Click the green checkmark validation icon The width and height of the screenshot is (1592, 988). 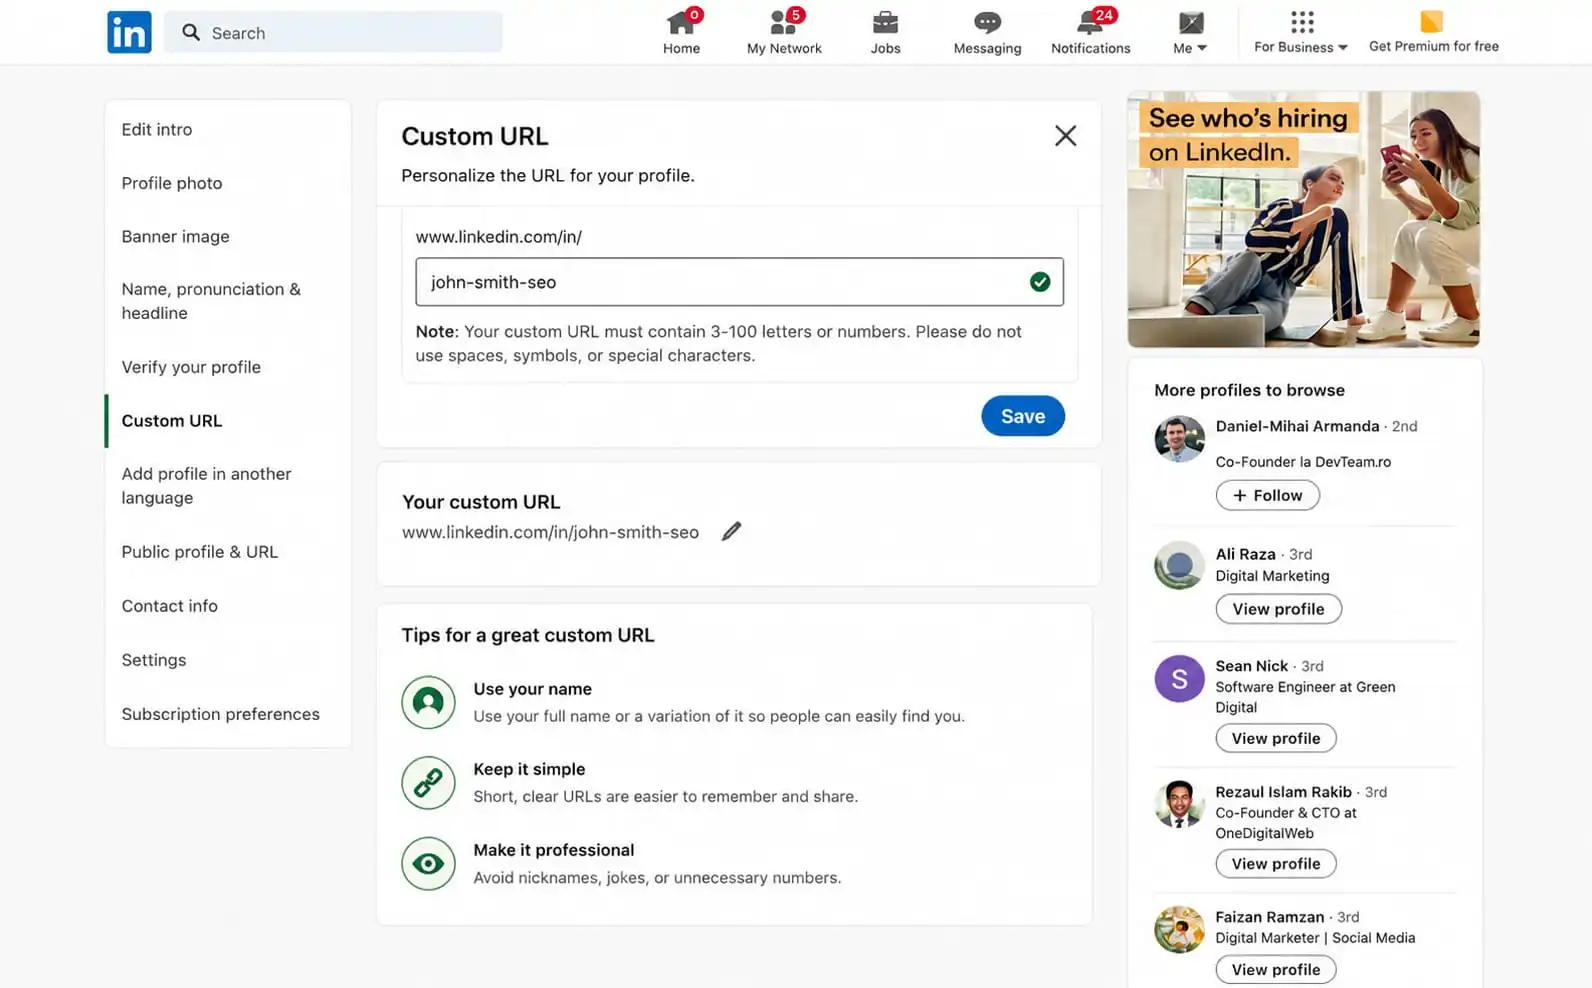click(x=1040, y=282)
